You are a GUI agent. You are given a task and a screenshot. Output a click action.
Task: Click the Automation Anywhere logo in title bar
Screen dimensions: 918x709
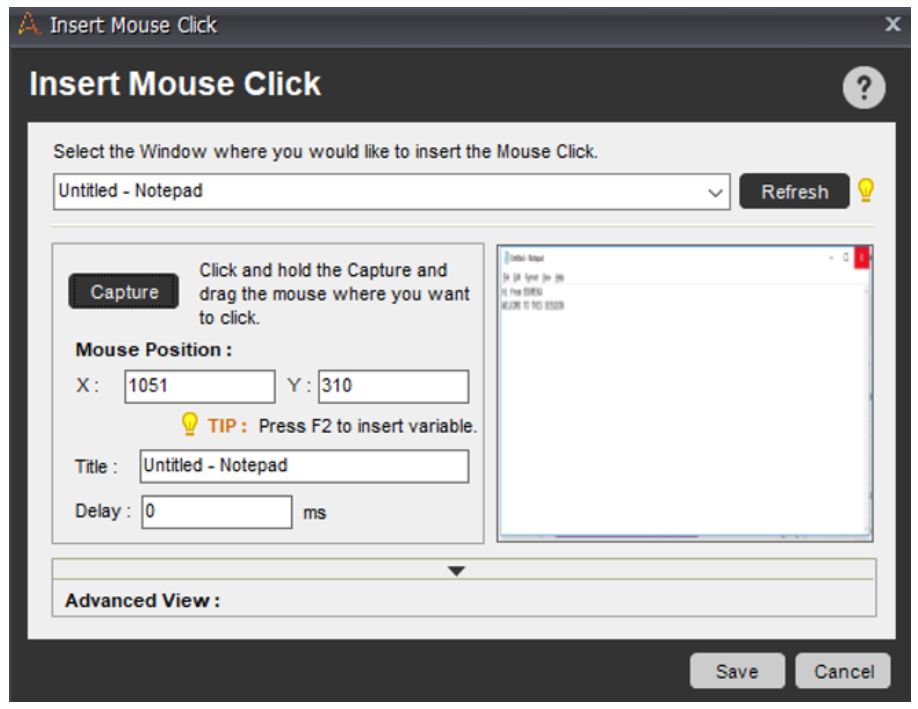click(29, 25)
